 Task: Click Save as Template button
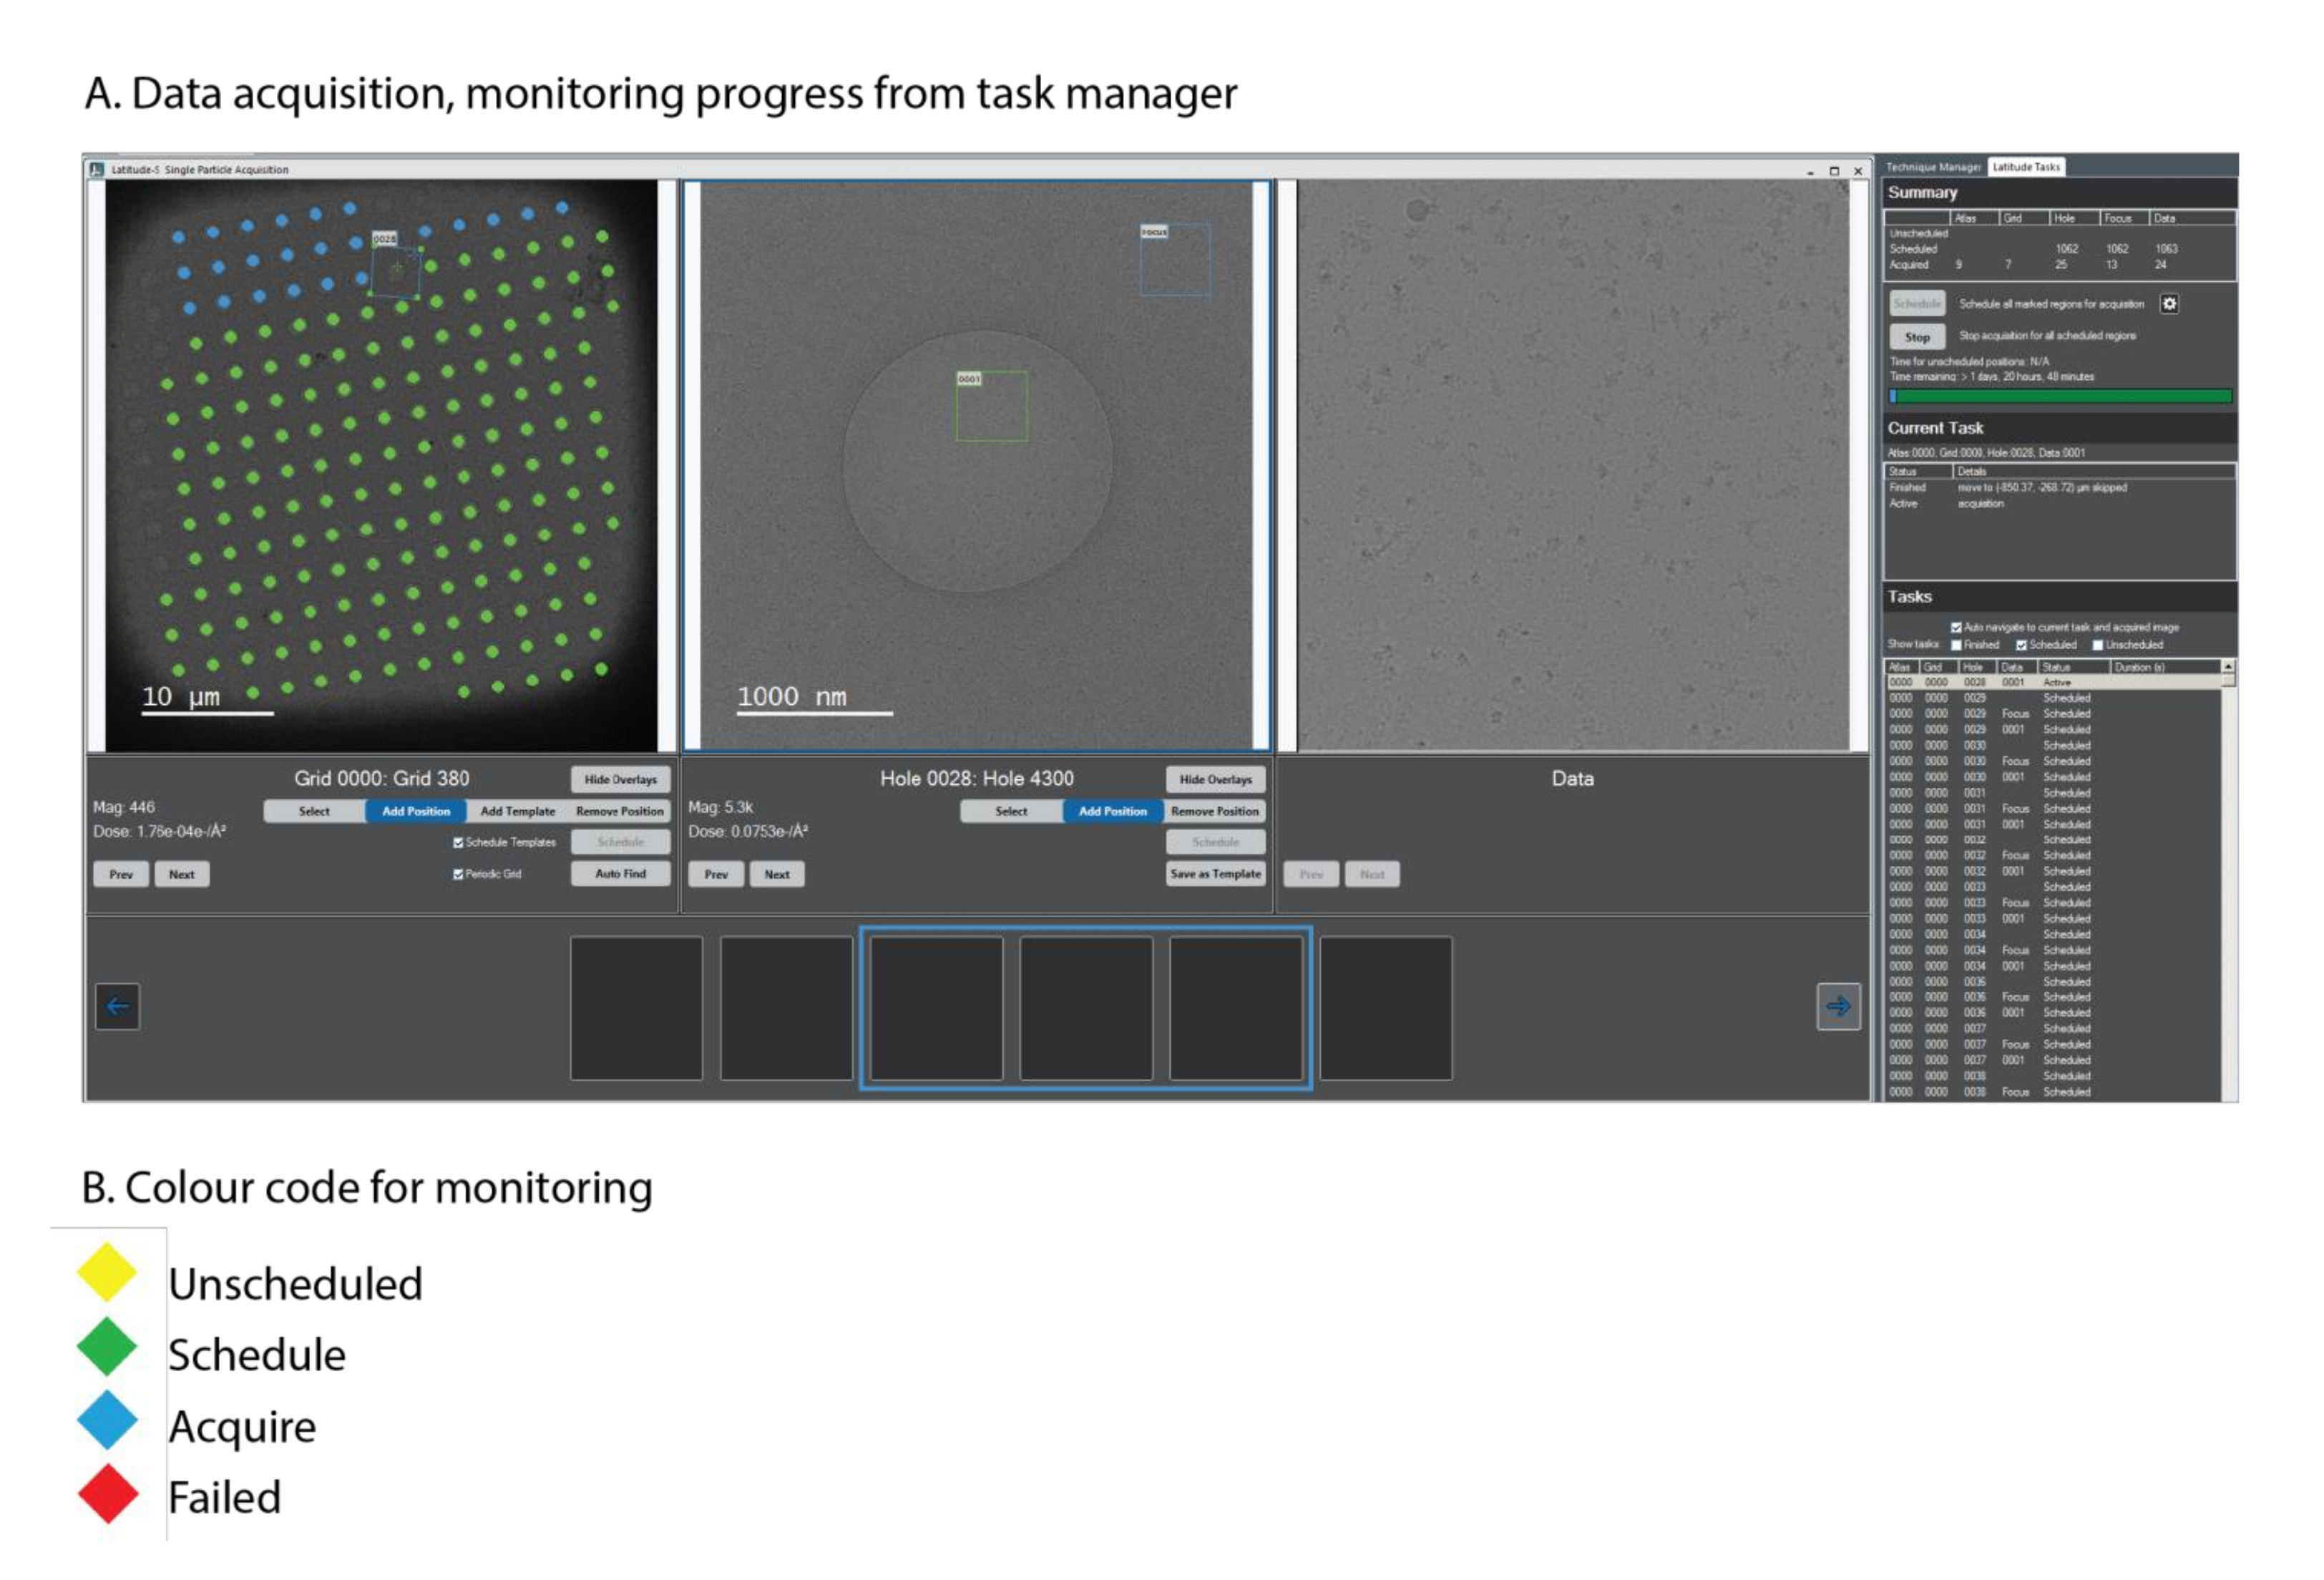pyautogui.click(x=1215, y=873)
